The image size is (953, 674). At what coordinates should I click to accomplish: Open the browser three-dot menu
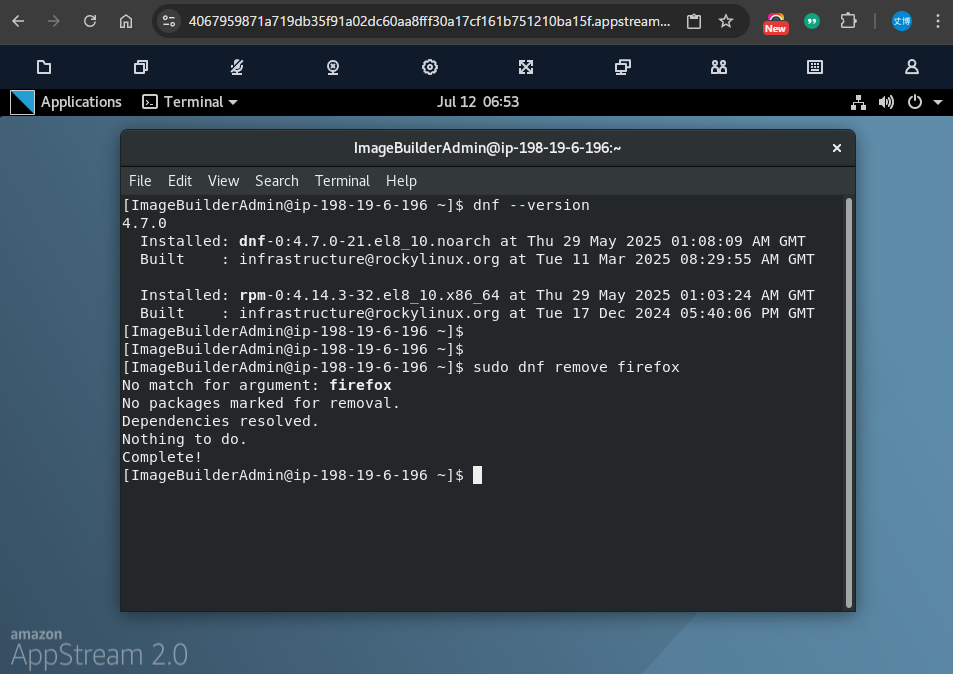938,22
